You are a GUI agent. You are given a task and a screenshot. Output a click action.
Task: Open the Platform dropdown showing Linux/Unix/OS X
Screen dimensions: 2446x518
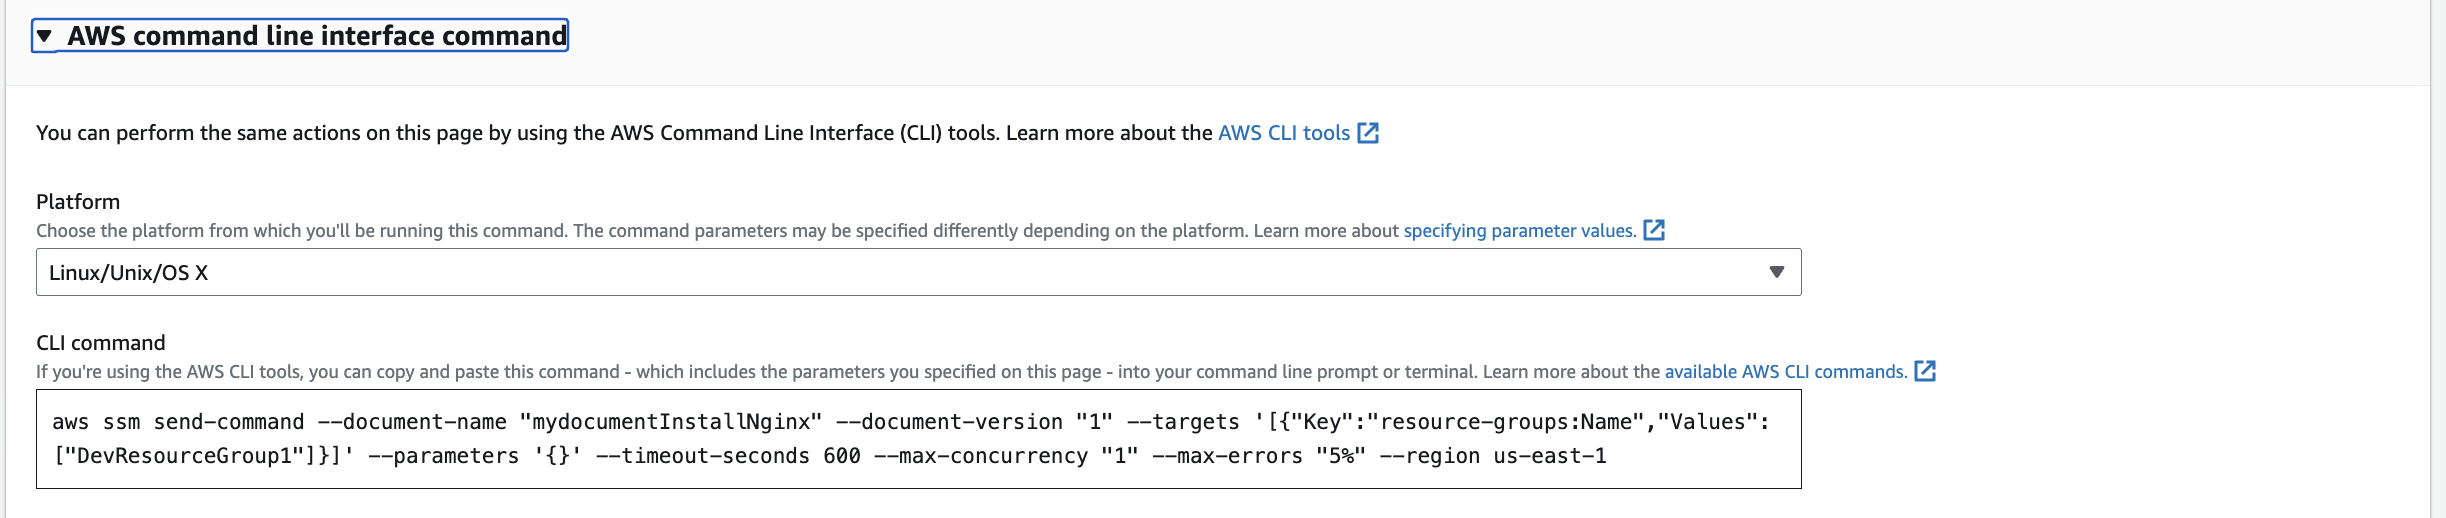pos(900,272)
